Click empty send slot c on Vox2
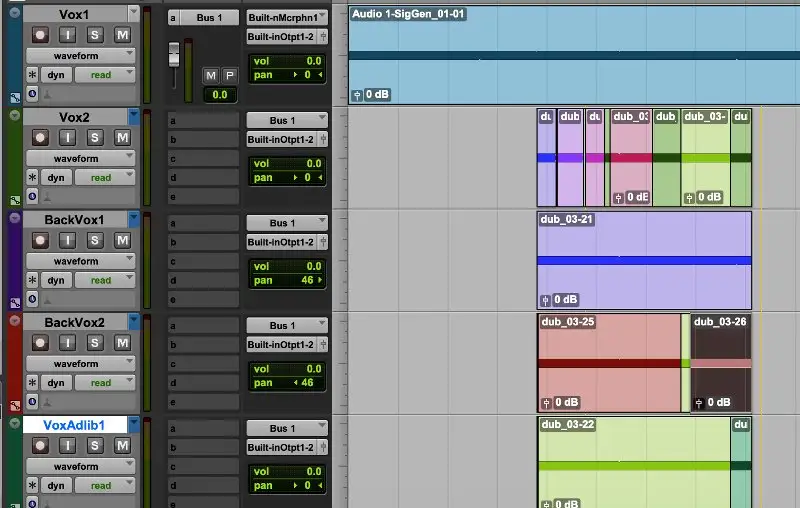Image resolution: width=800 pixels, height=508 pixels. [x=203, y=159]
